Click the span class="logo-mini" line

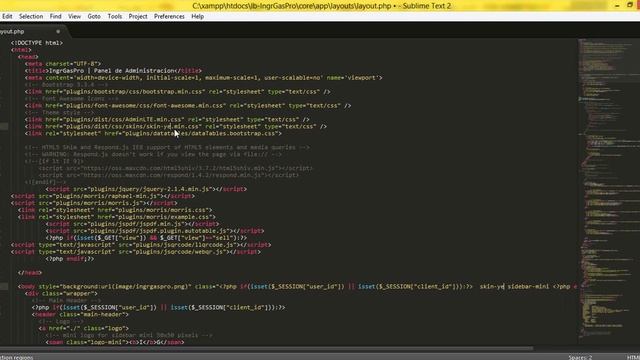coord(115,342)
